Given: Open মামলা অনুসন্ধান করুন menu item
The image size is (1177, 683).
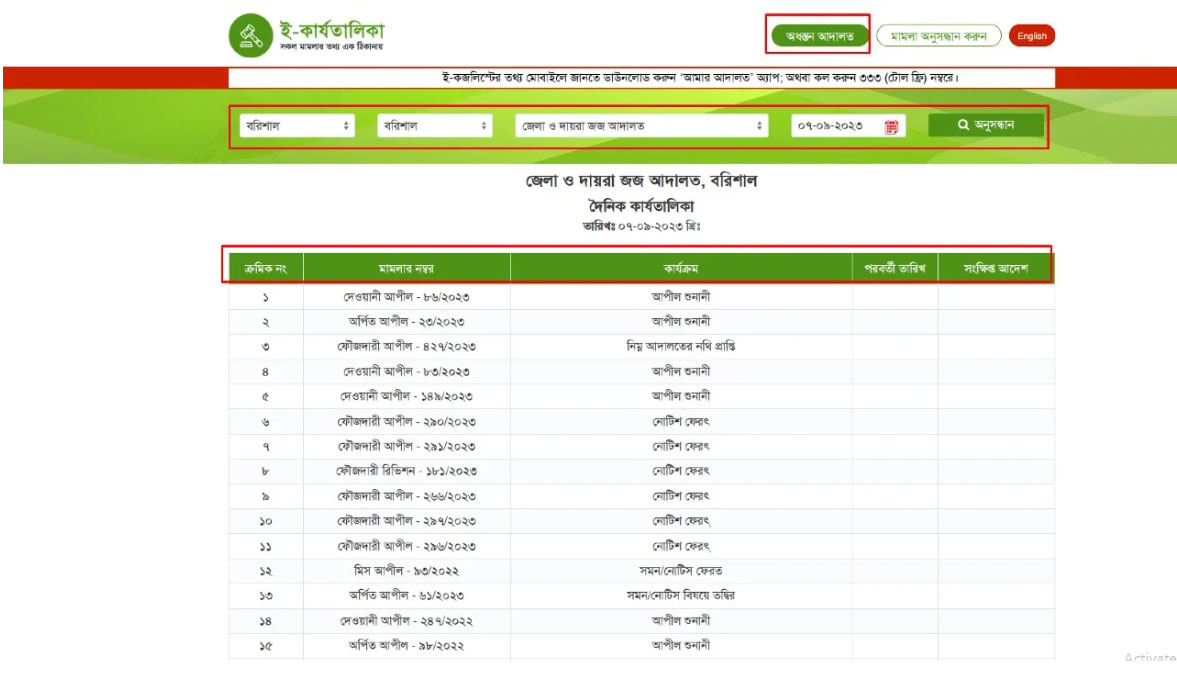Looking at the screenshot, I should 939,37.
